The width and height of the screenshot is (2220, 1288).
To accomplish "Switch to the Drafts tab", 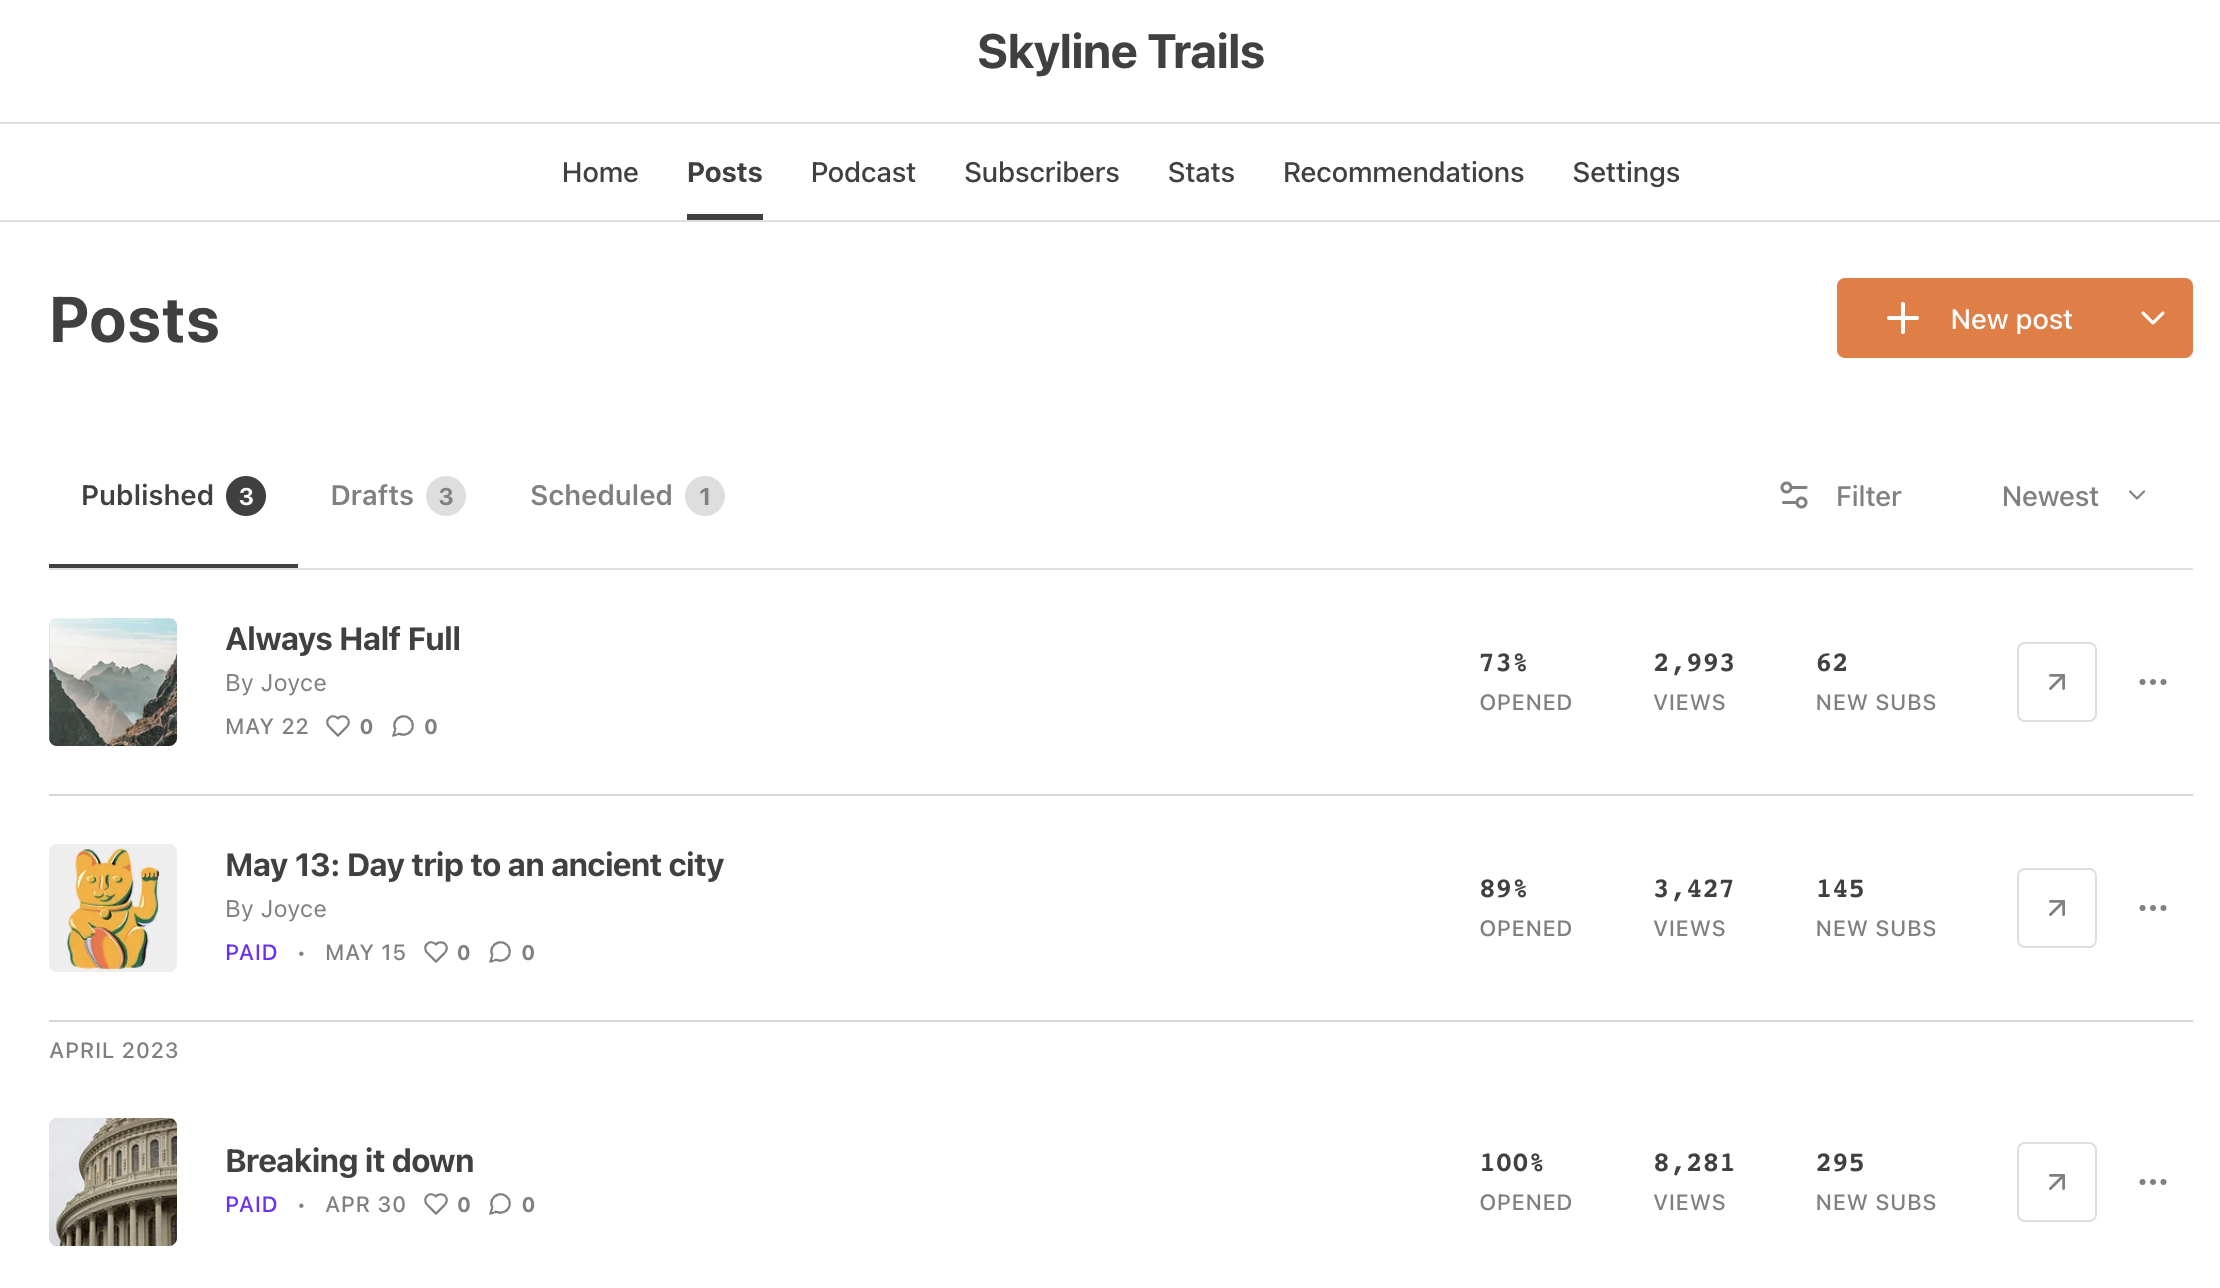I will click(397, 496).
